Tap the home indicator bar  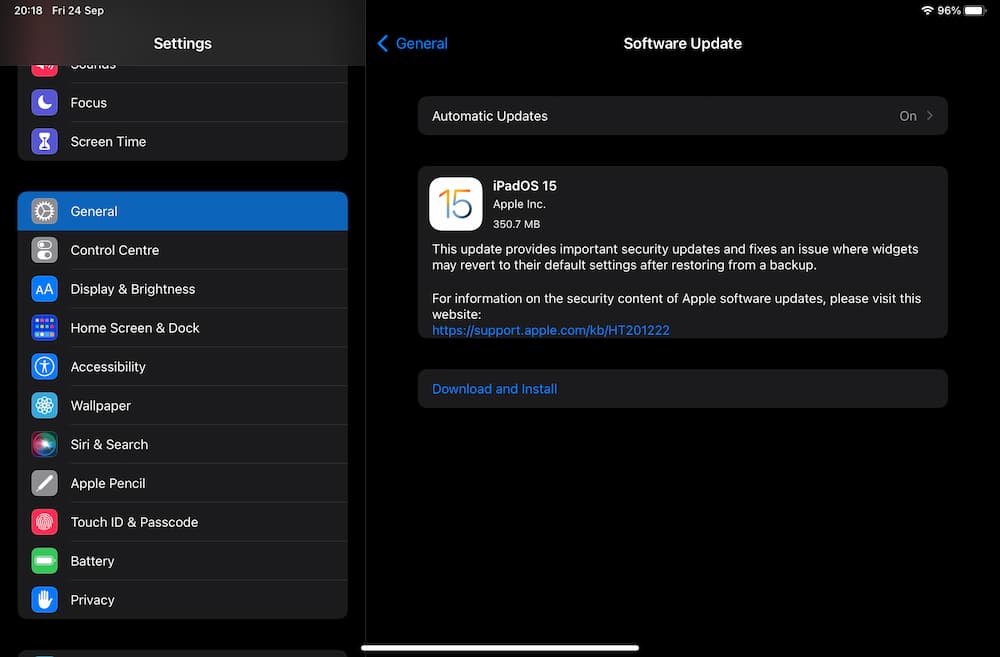tap(500, 647)
